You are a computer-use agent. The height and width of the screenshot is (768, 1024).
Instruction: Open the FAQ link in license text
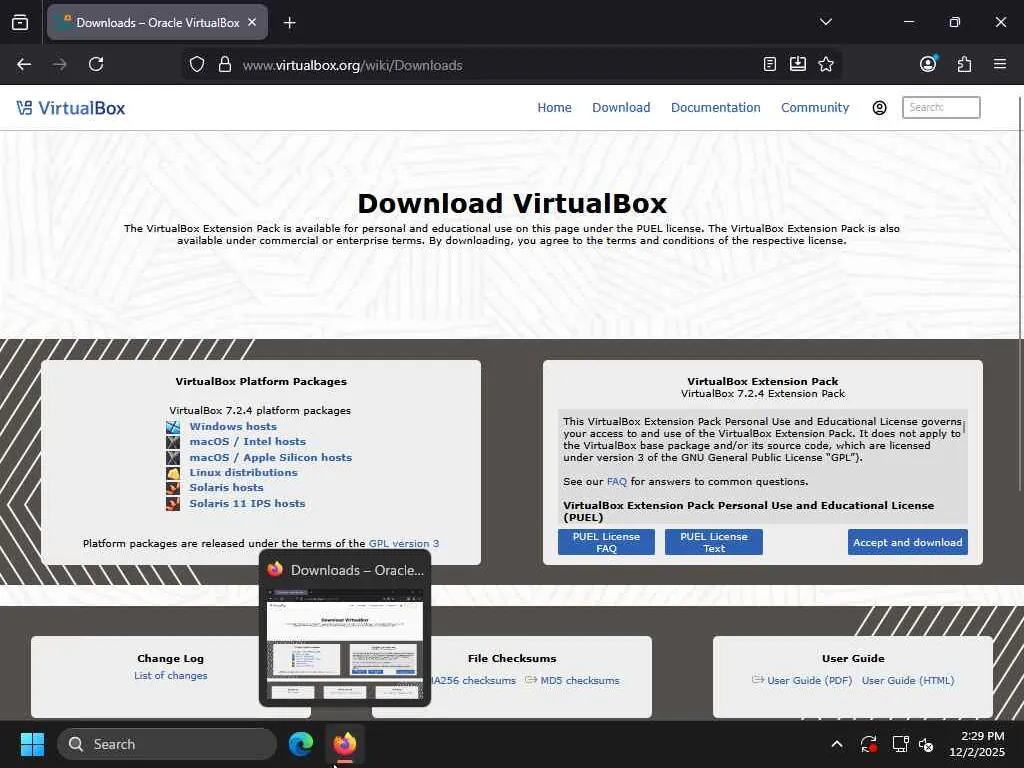(616, 482)
